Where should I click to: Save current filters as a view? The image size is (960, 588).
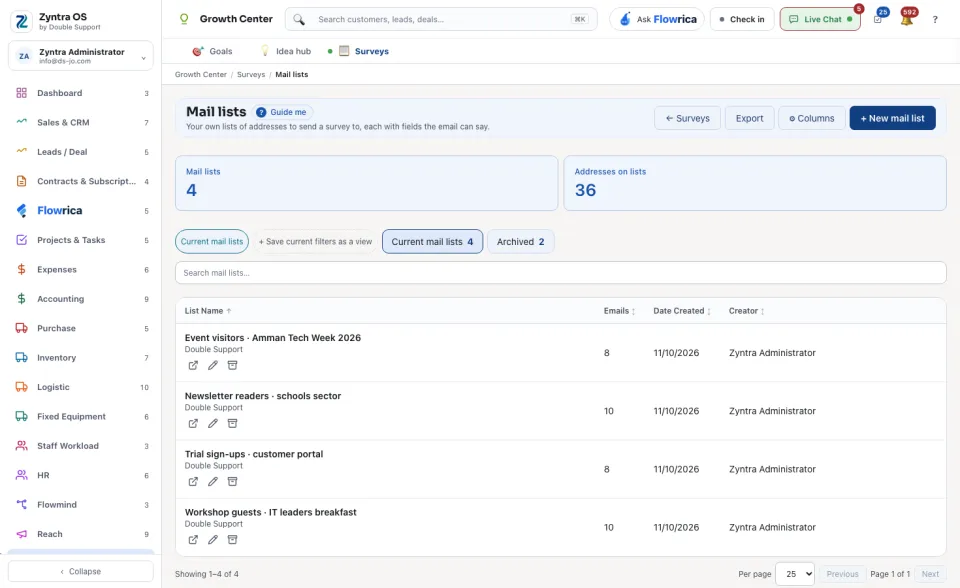tap(315, 241)
